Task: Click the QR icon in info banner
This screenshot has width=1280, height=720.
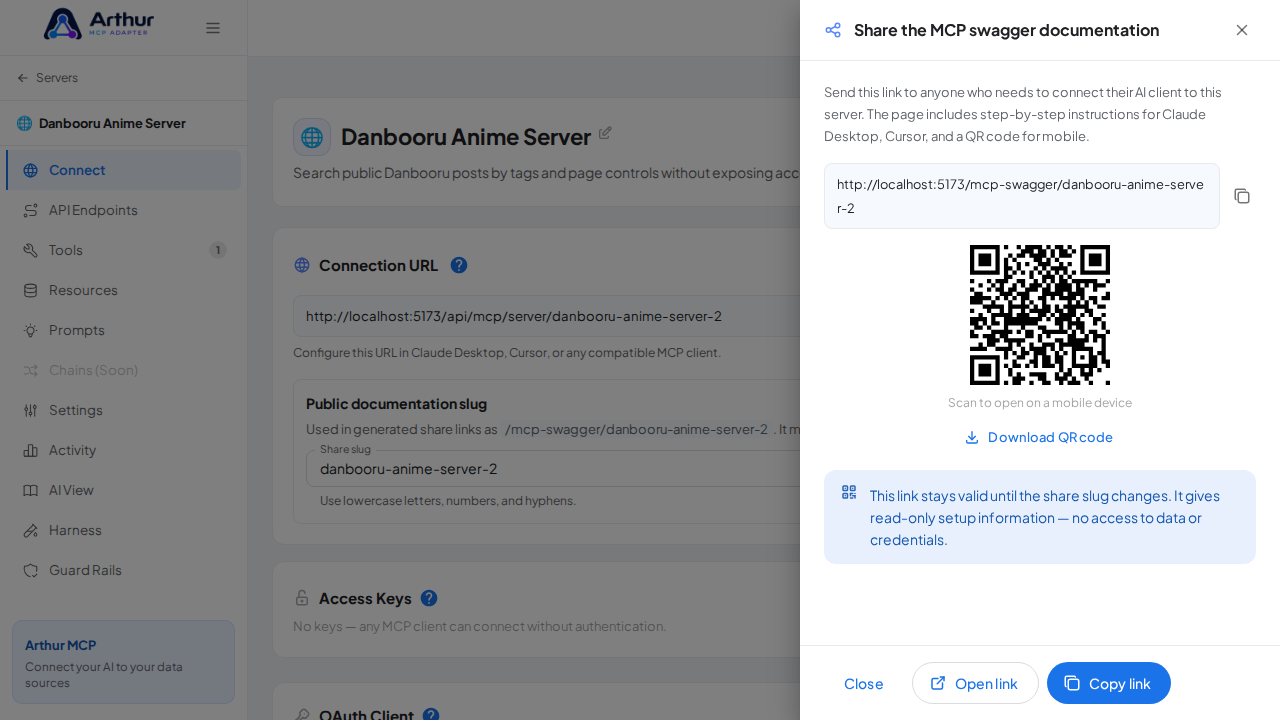Action: [849, 492]
